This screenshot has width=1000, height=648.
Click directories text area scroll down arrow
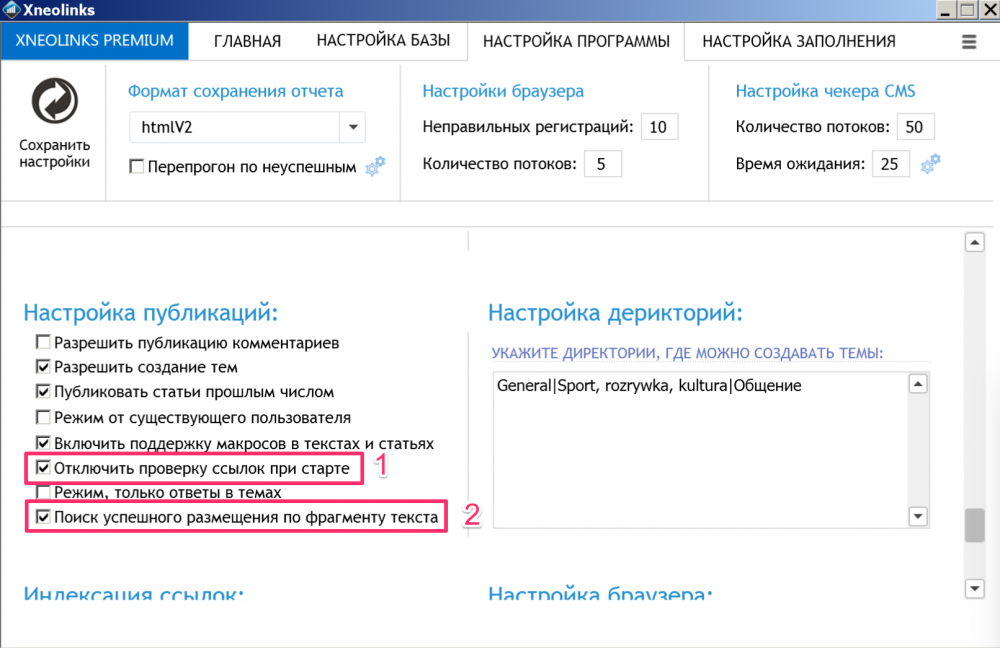coord(918,516)
